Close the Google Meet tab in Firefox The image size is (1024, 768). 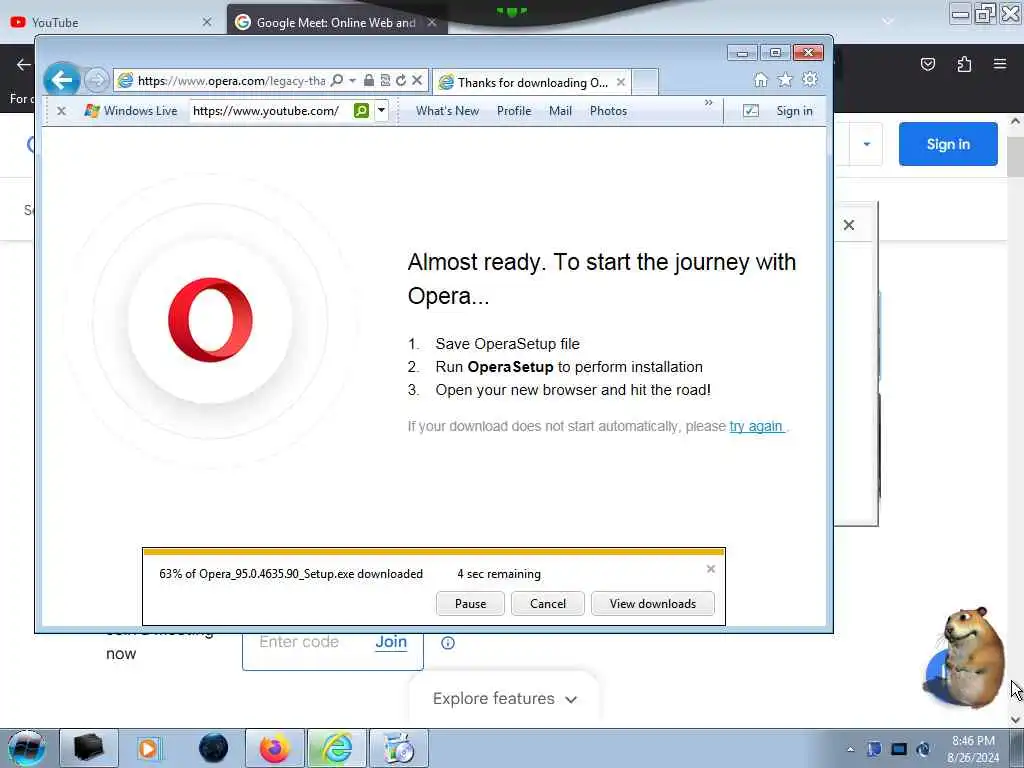click(x=432, y=22)
